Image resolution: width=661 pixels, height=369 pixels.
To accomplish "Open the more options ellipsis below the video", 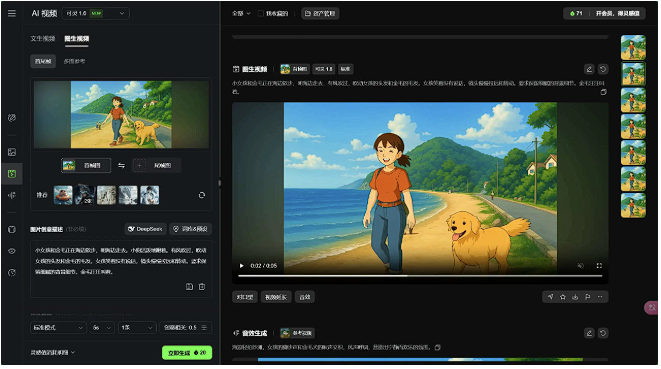I will pyautogui.click(x=600, y=297).
